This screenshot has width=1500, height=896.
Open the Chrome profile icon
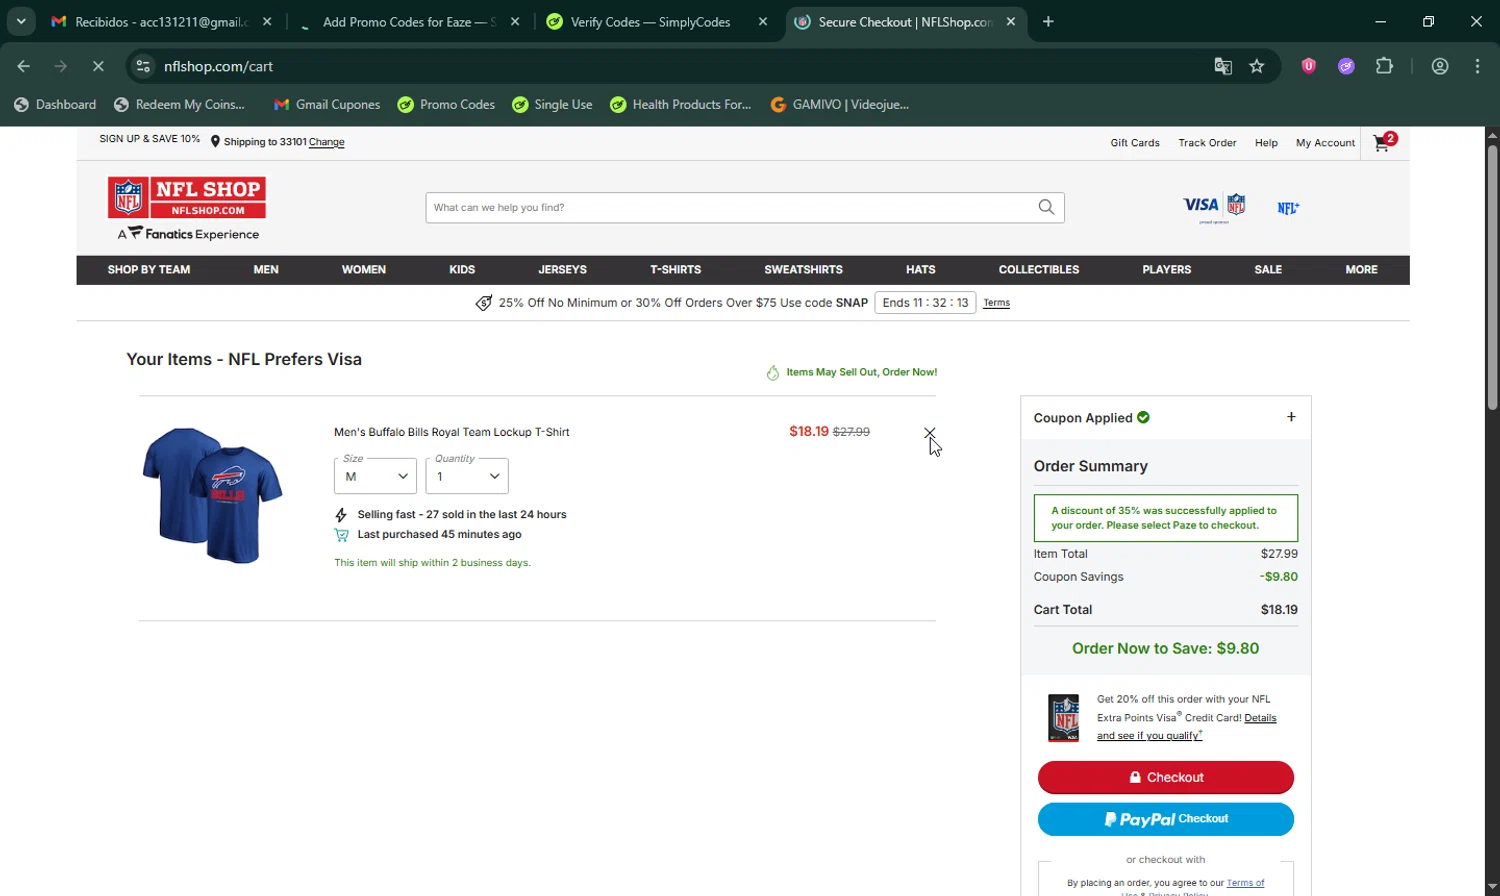coord(1440,66)
